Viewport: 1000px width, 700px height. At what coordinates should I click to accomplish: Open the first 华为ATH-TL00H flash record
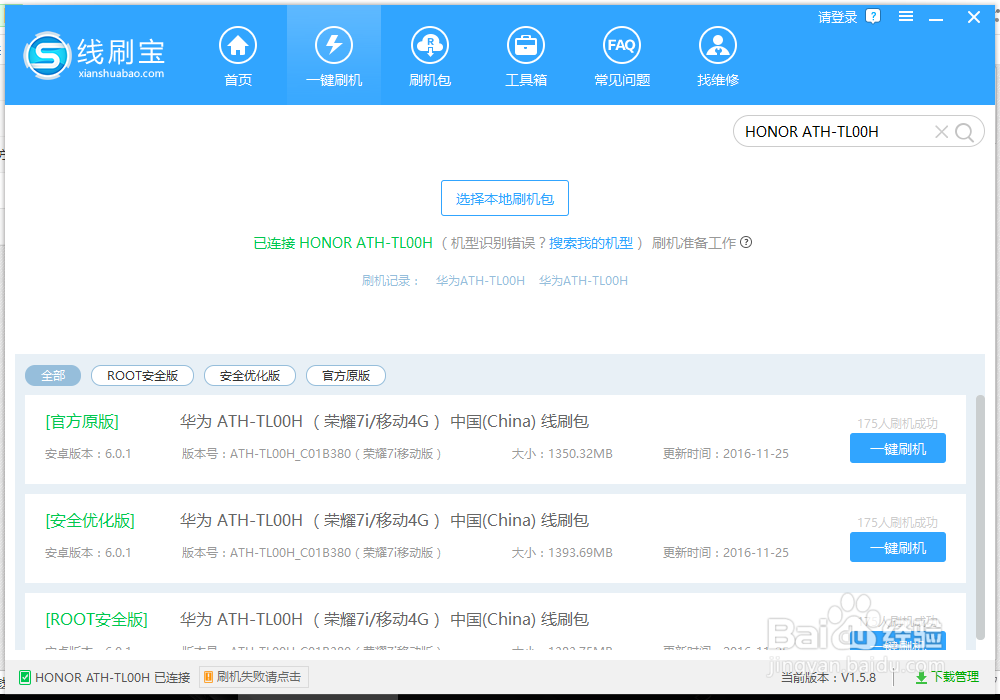coord(480,281)
